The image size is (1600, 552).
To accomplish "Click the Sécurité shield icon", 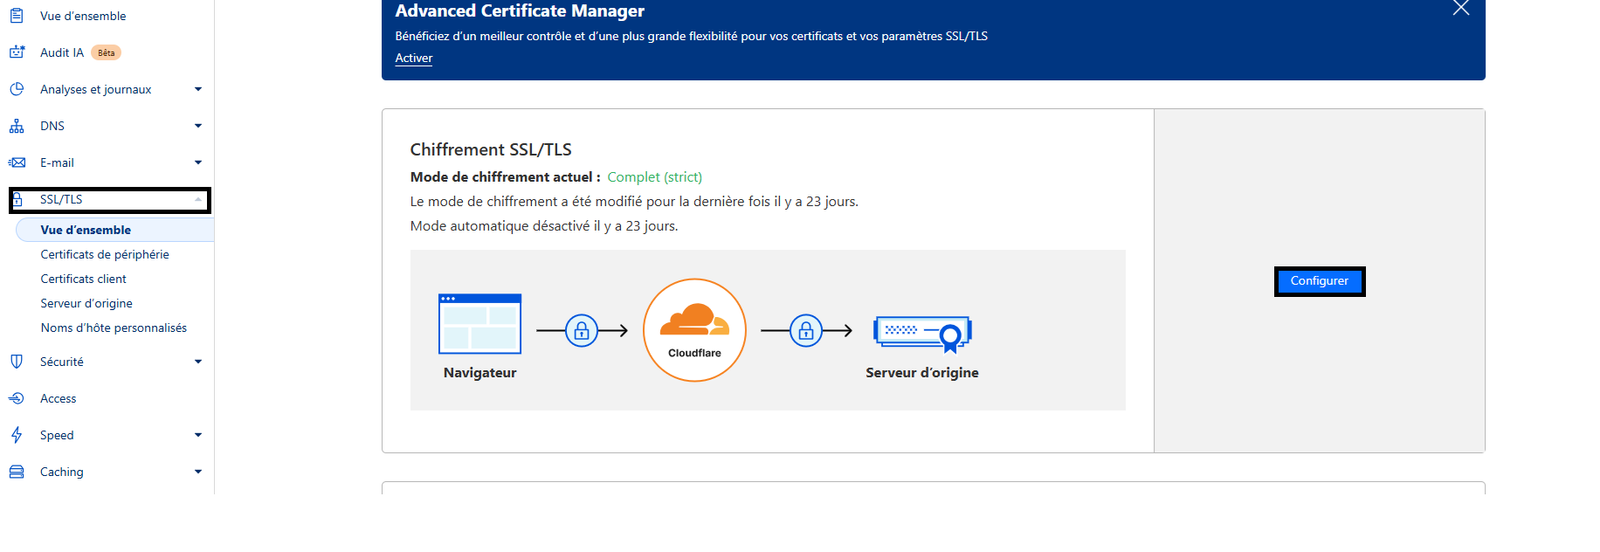I will click(x=17, y=362).
